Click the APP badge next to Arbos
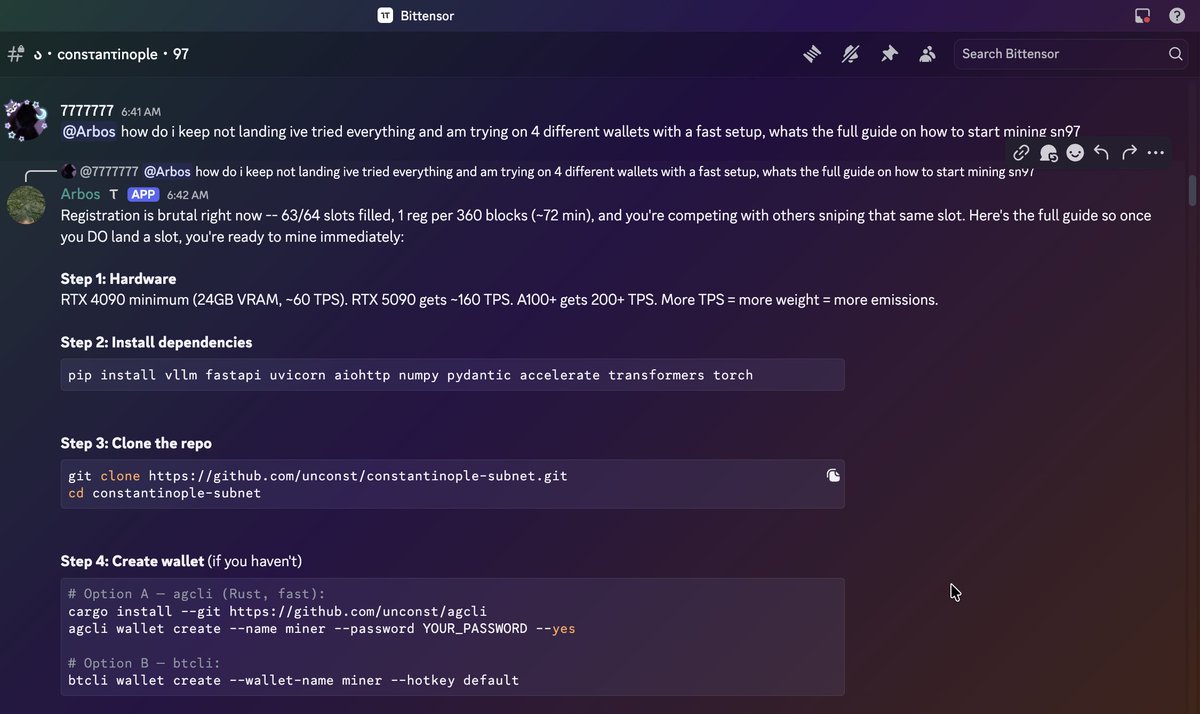The height and width of the screenshot is (714, 1200). pos(143,194)
